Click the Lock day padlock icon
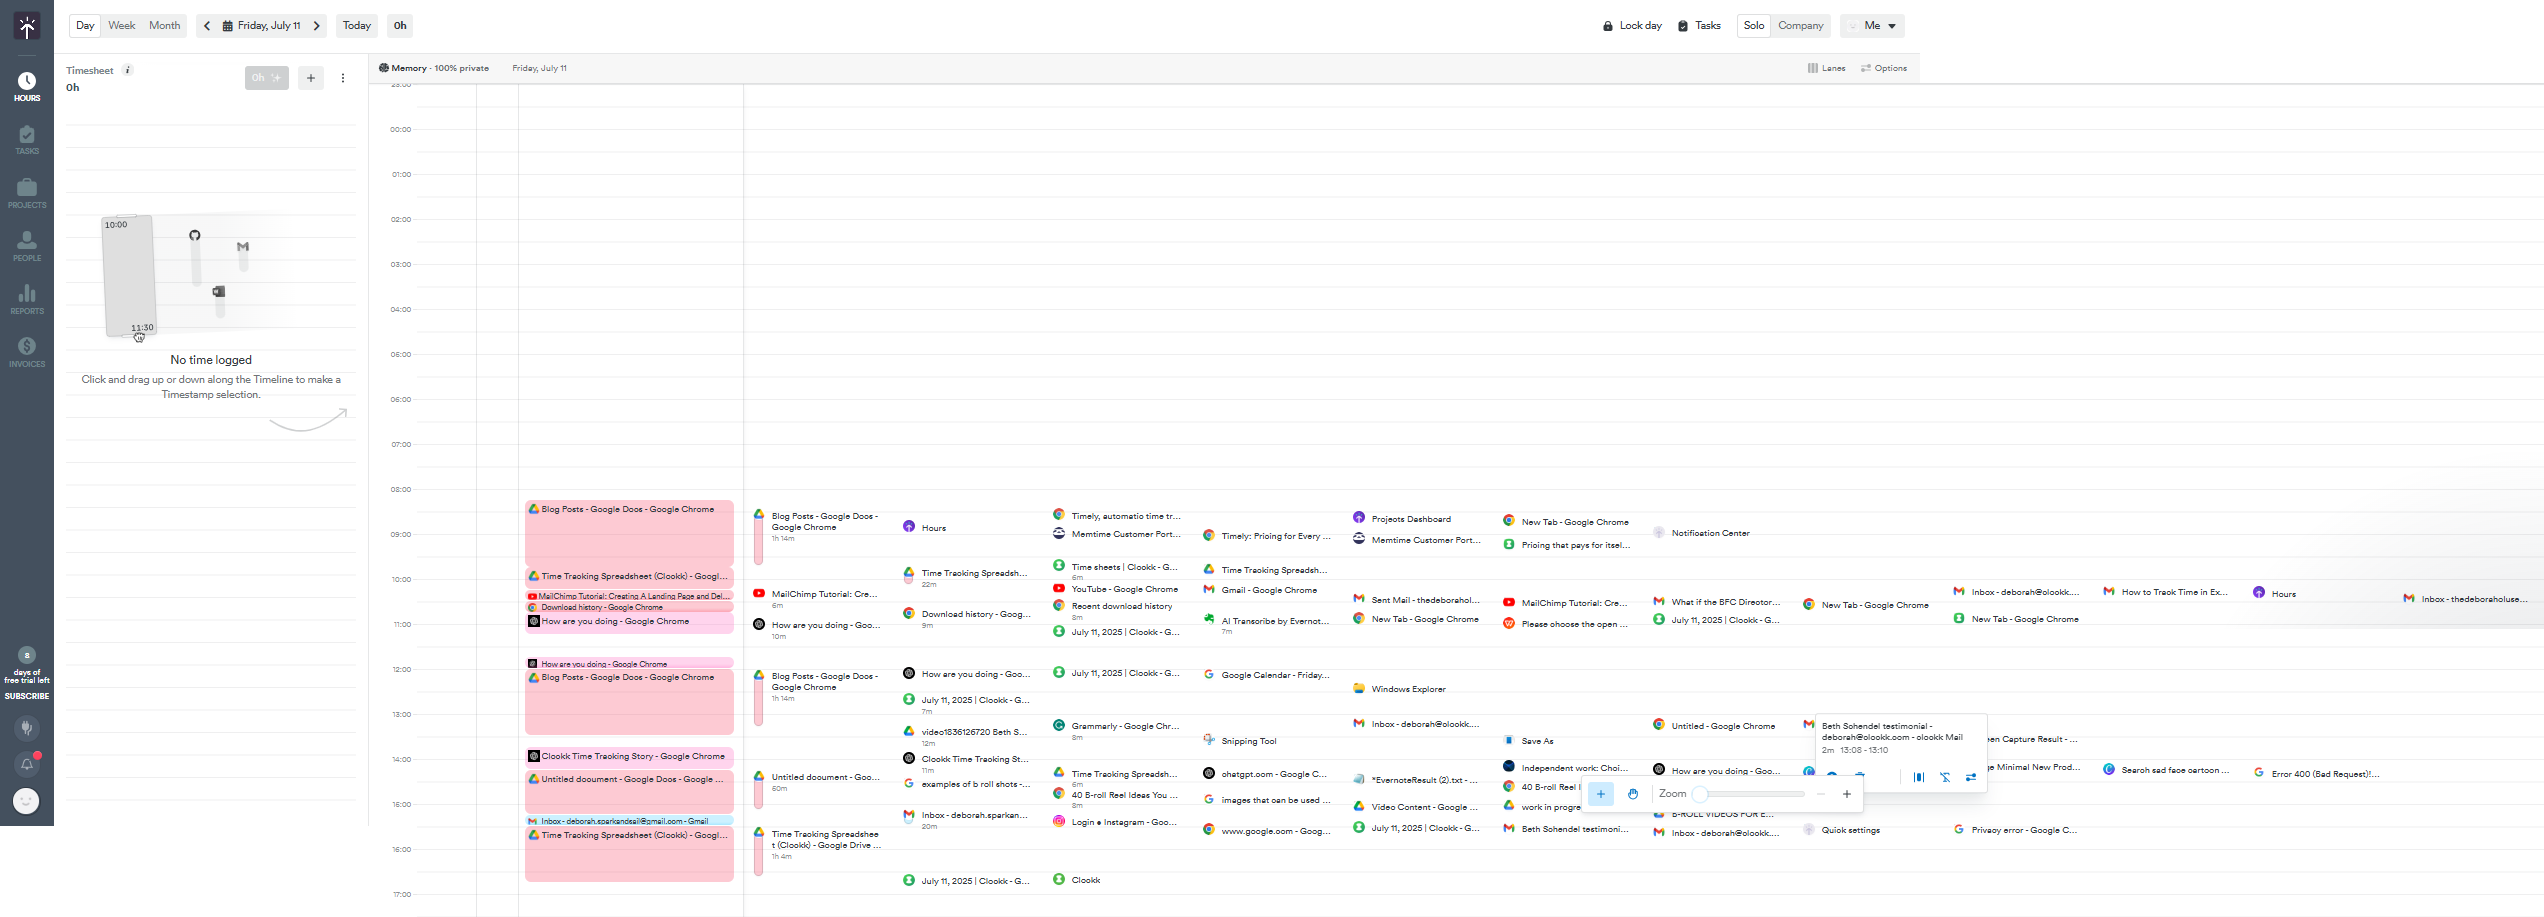The height and width of the screenshot is (917, 2544). coord(1608,26)
